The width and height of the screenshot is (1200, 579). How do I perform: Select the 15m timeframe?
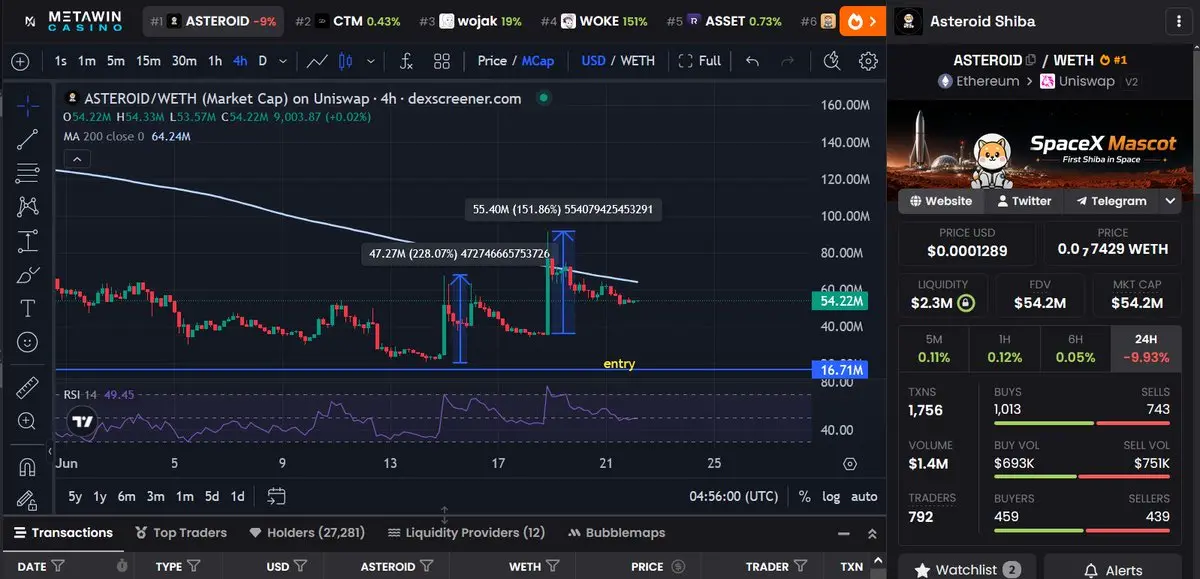(148, 61)
